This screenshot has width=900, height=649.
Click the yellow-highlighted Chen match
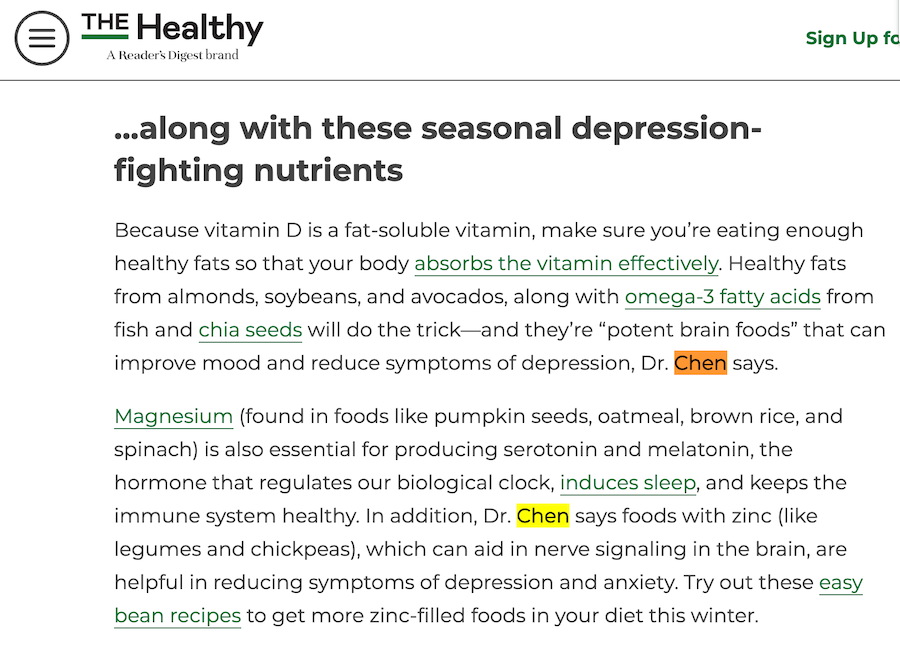coord(542,516)
